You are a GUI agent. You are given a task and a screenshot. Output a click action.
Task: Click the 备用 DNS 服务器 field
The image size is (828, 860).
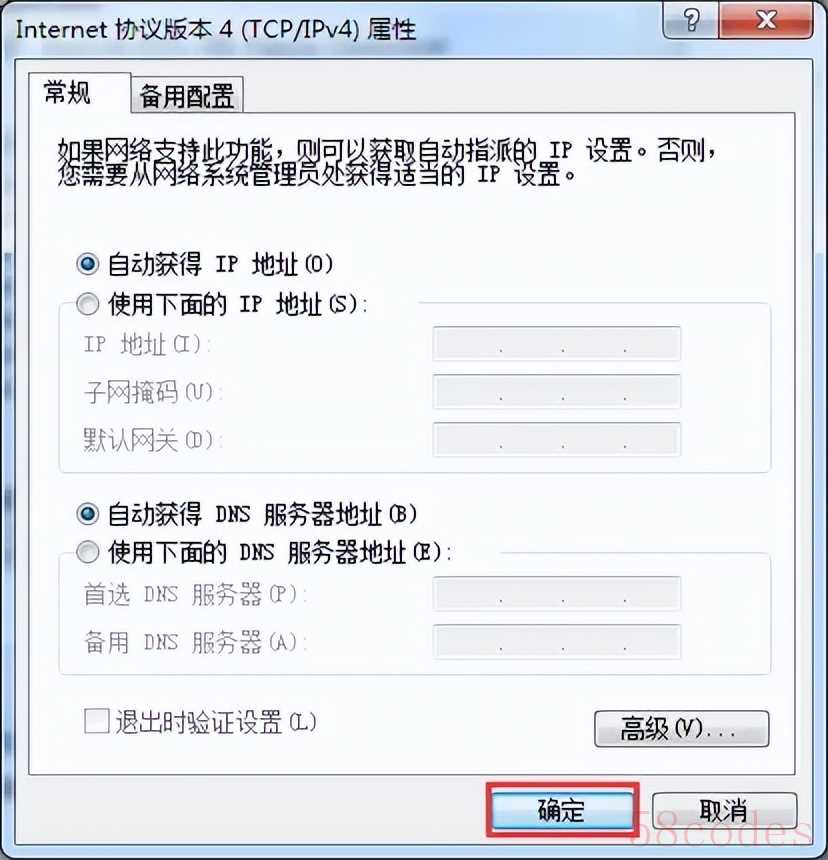point(557,641)
